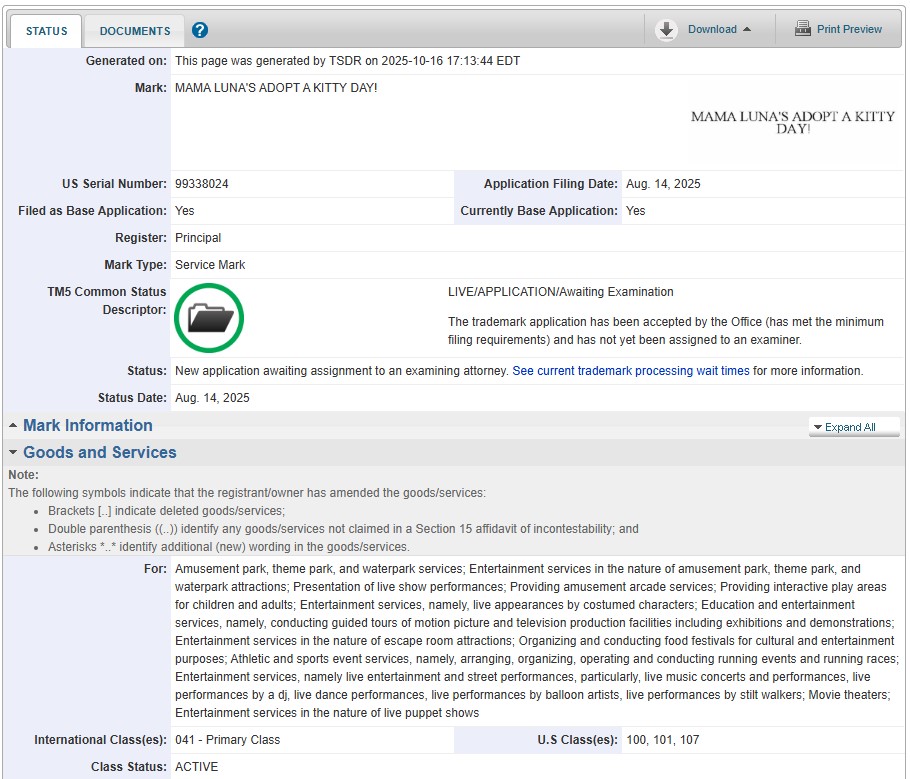Viewport: 910px width, 779px height.
Task: Click the 041 - Primary Class value
Action: pyautogui.click(x=227, y=740)
